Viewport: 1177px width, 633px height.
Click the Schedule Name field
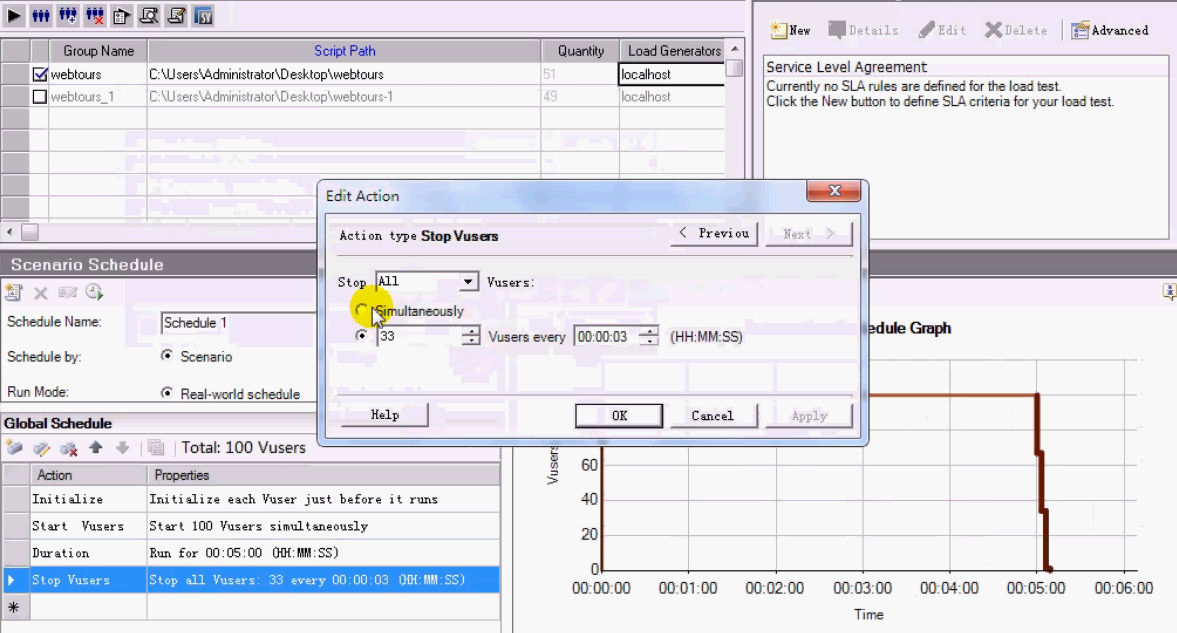[x=239, y=322]
